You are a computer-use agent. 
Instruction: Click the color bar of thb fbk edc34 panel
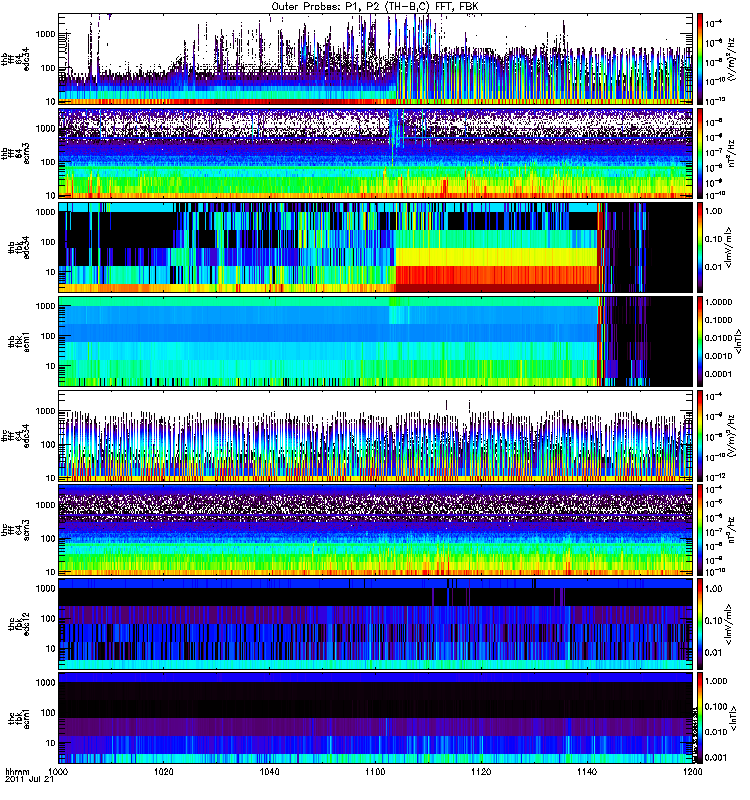tap(700, 247)
